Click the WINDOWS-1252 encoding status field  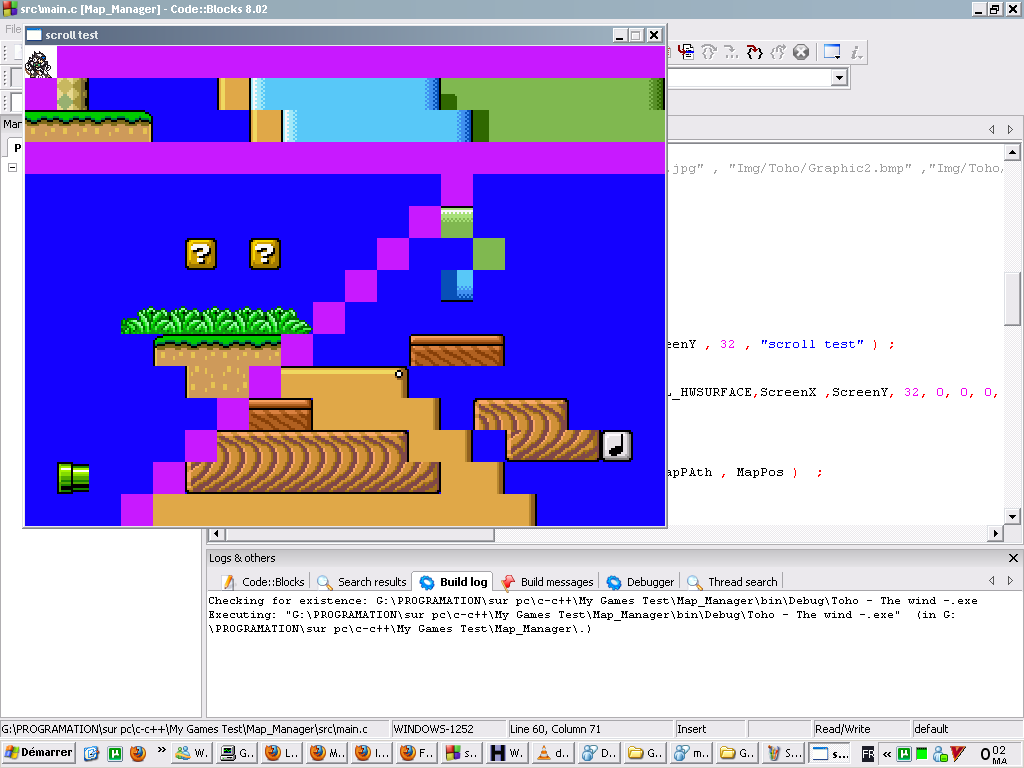click(x=448, y=729)
